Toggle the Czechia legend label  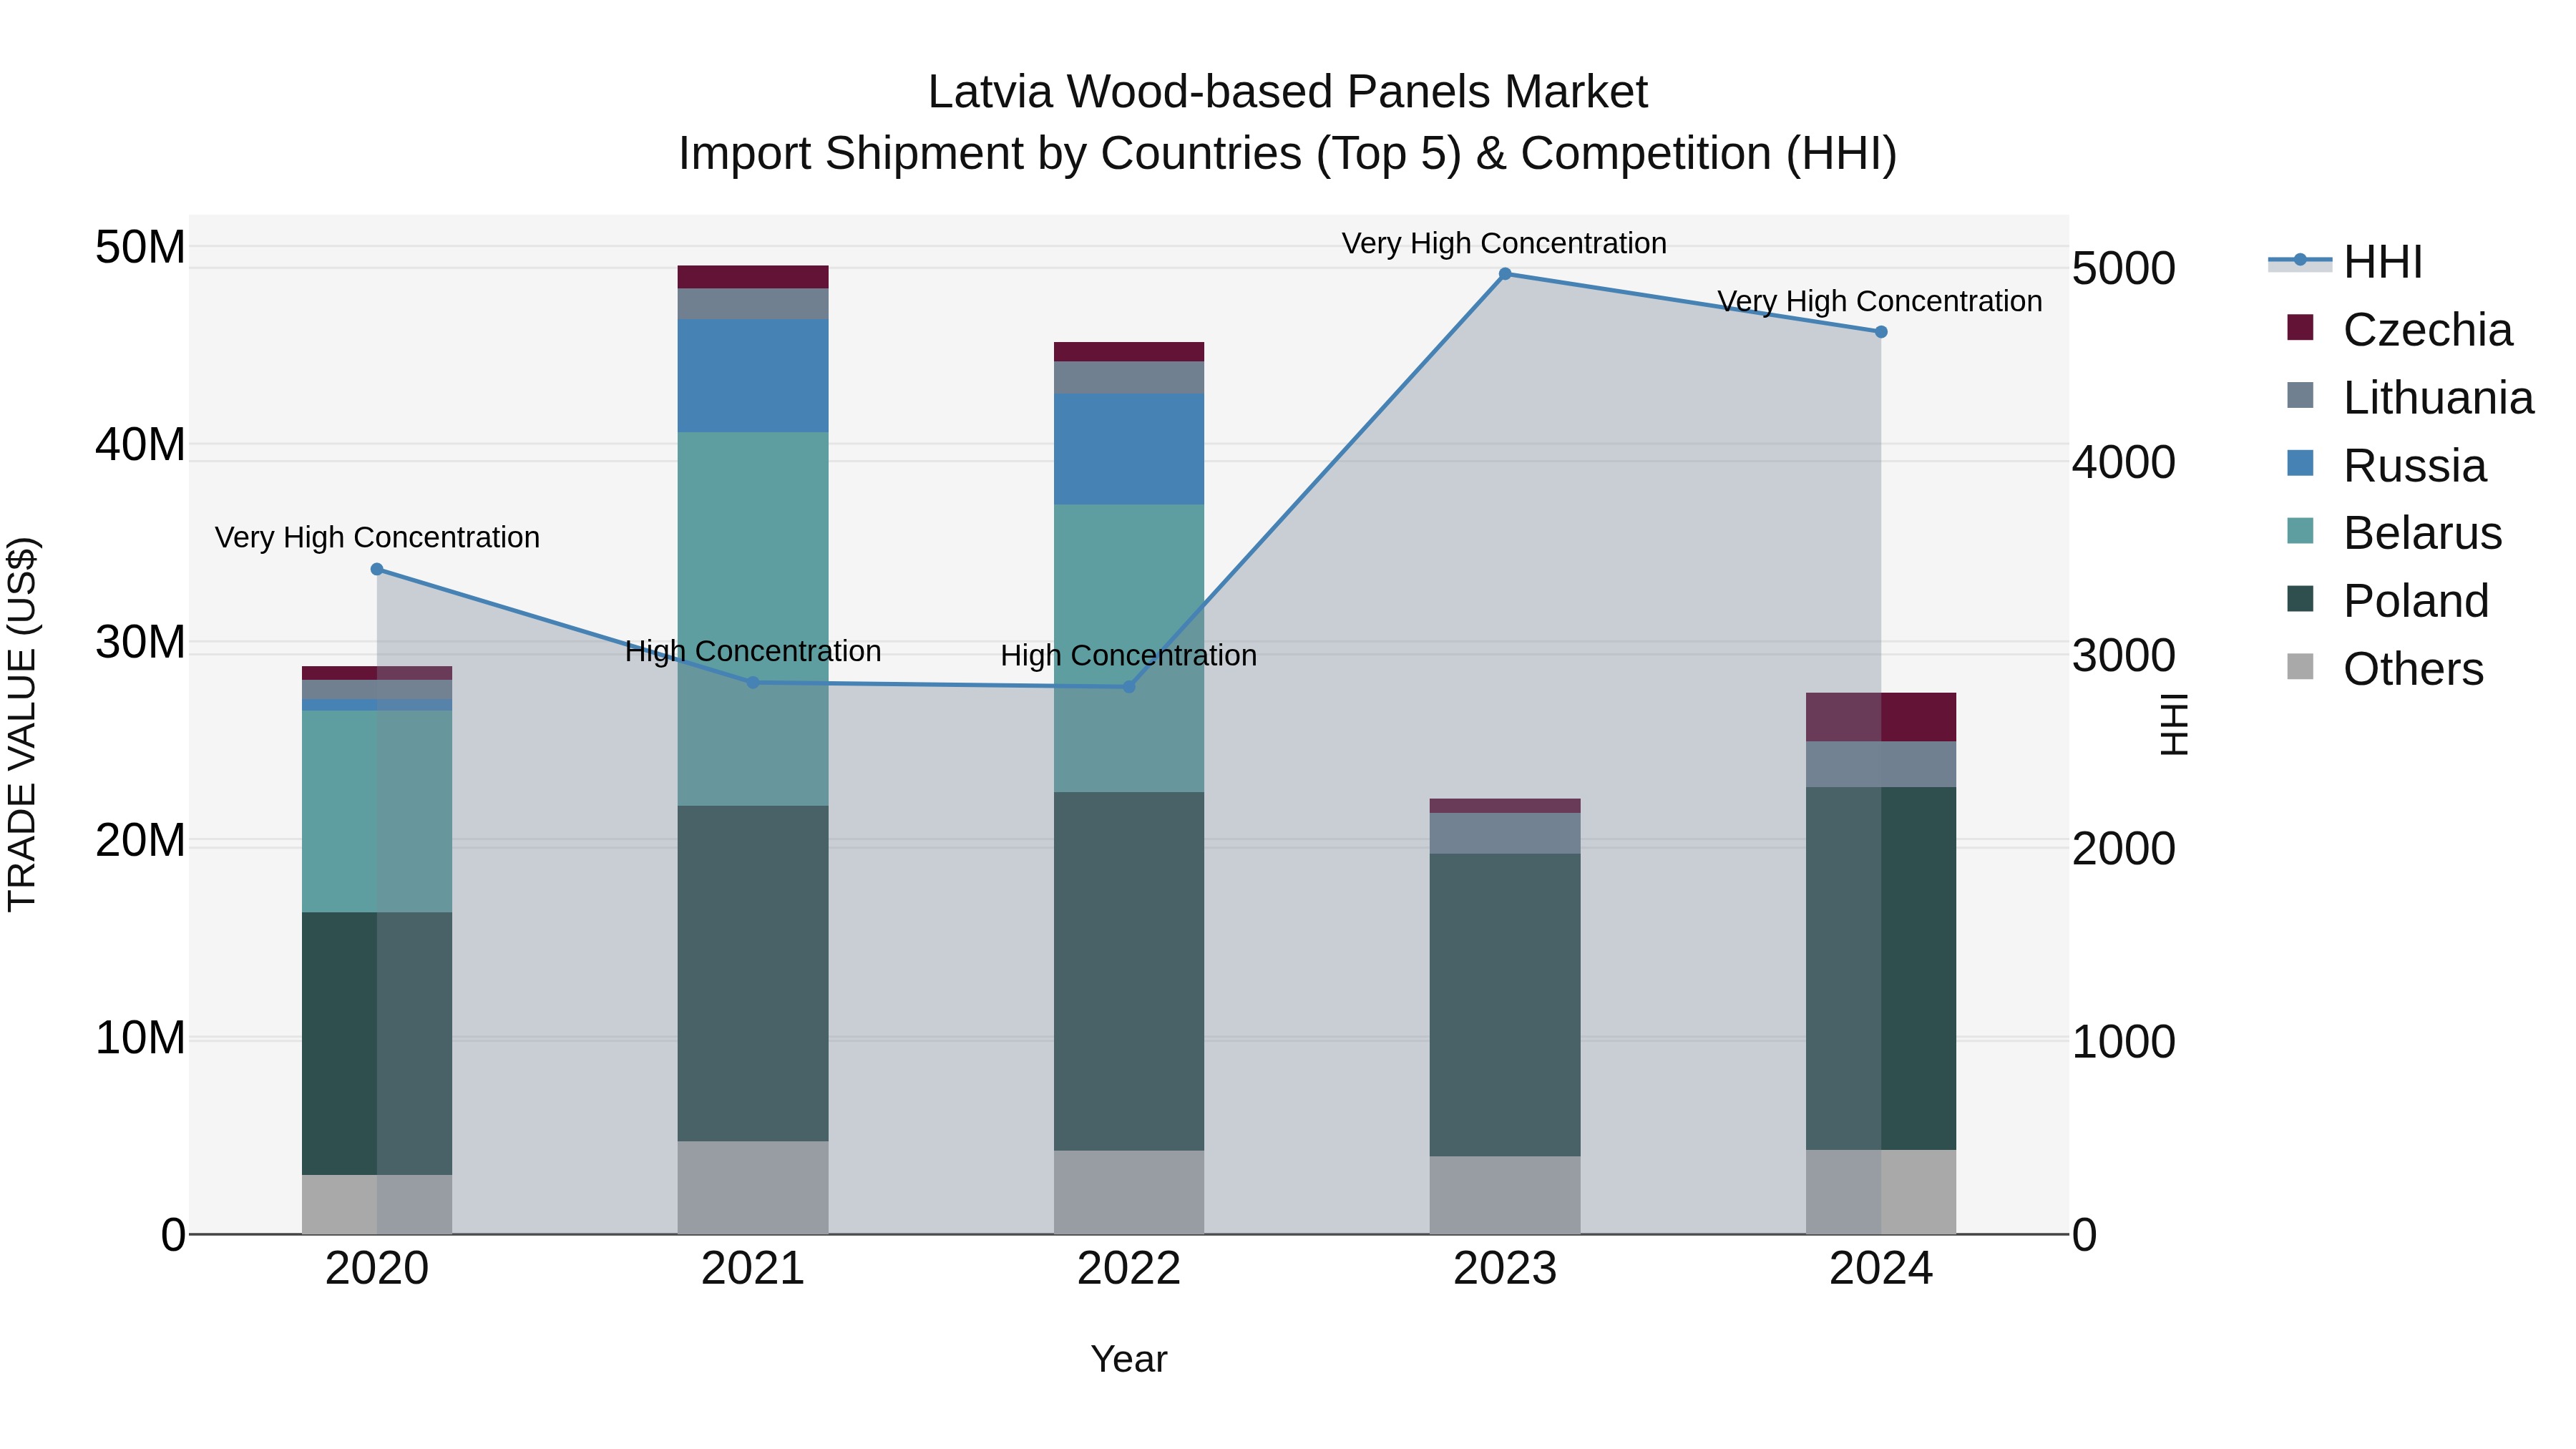[2427, 330]
